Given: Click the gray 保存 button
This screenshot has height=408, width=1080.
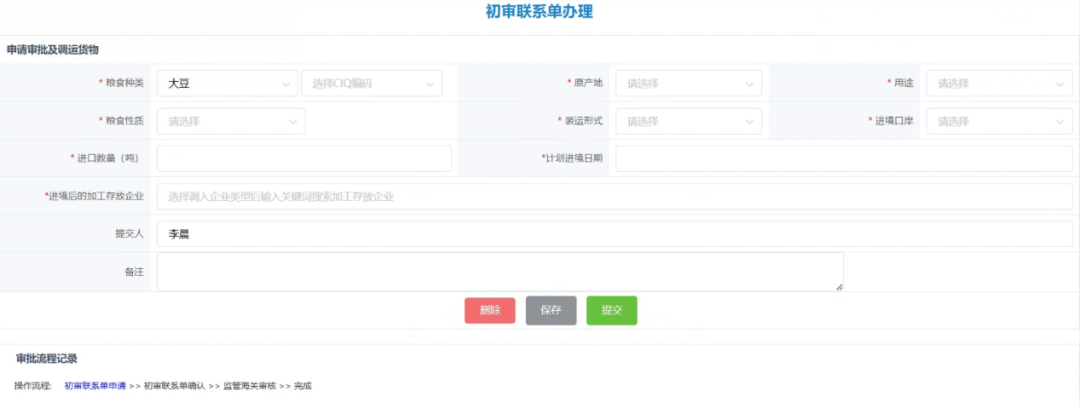Looking at the screenshot, I should click(x=551, y=310).
